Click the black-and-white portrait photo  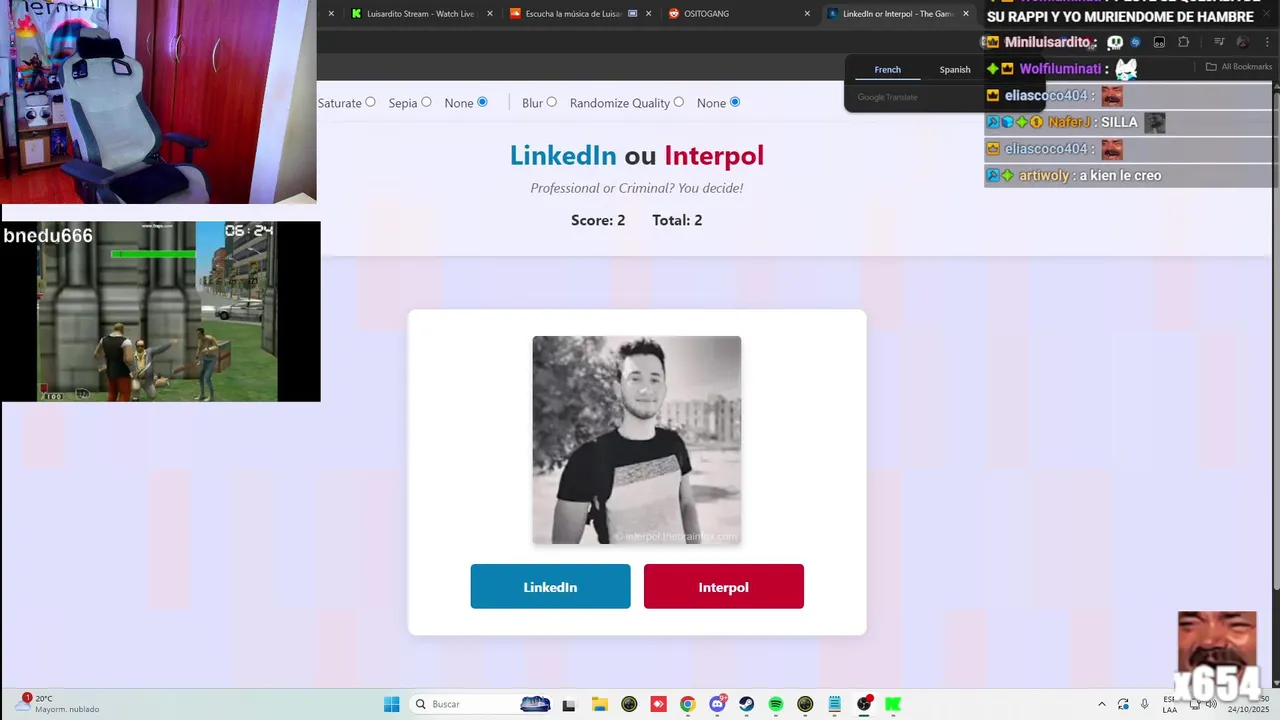[637, 440]
